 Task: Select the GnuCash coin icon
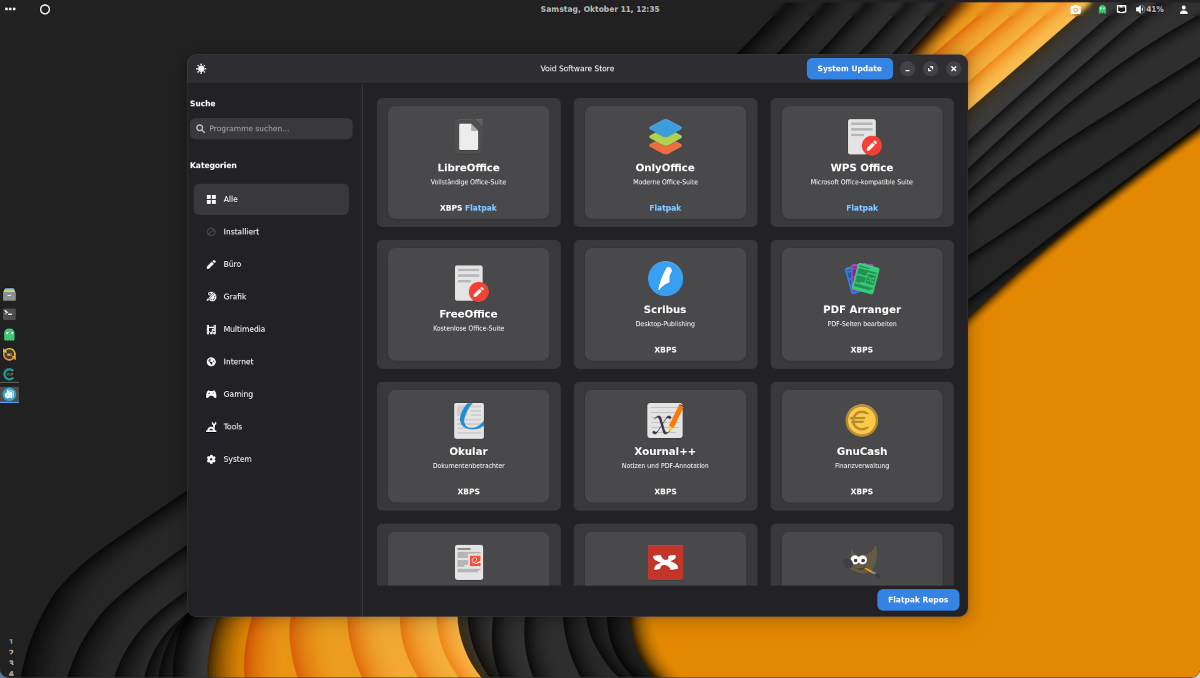click(861, 420)
